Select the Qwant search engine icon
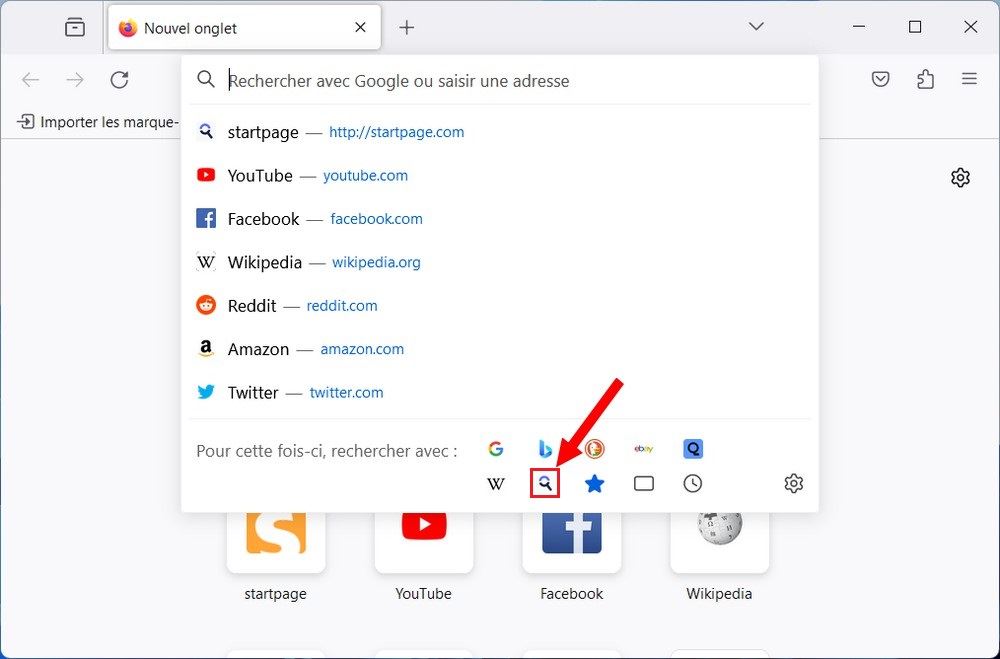The image size is (1000, 659). [692, 449]
